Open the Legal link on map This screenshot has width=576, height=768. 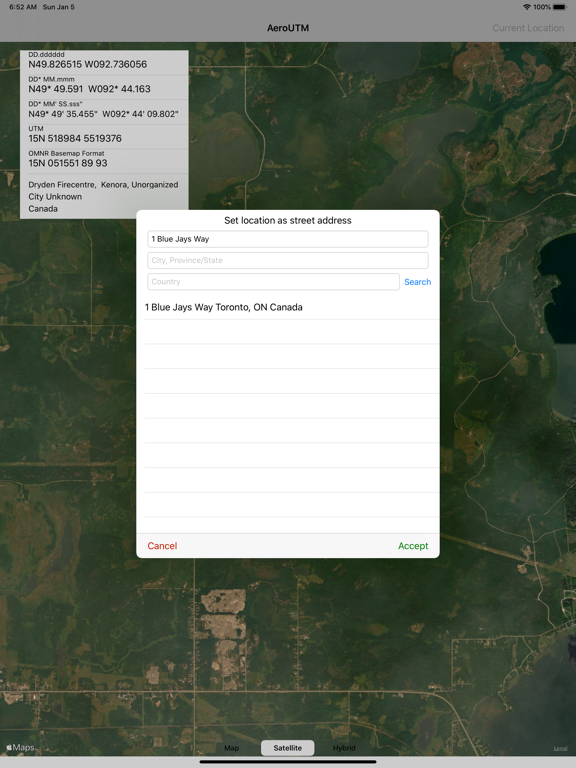[560, 748]
